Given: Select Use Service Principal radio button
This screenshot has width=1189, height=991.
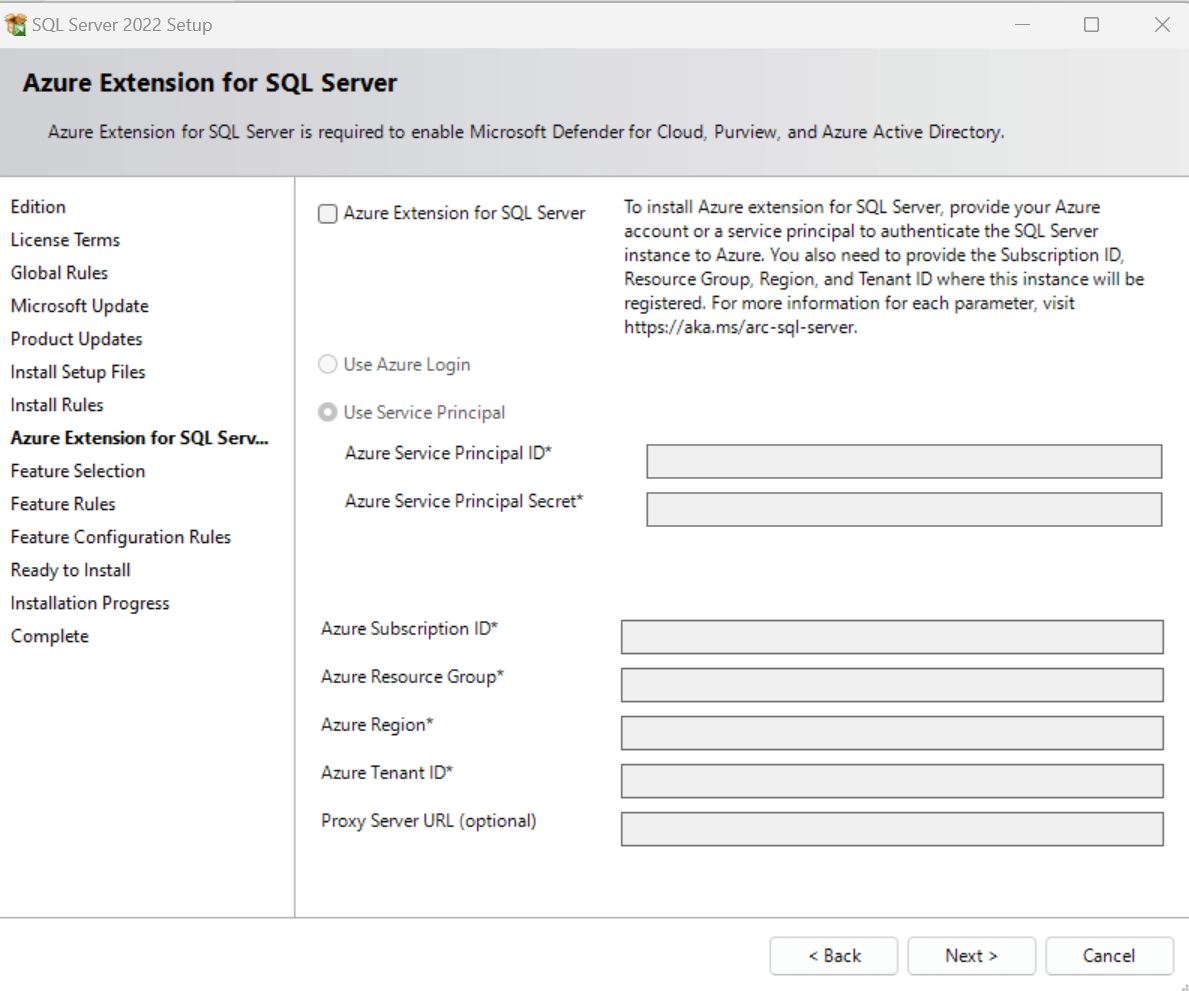Looking at the screenshot, I should point(328,412).
